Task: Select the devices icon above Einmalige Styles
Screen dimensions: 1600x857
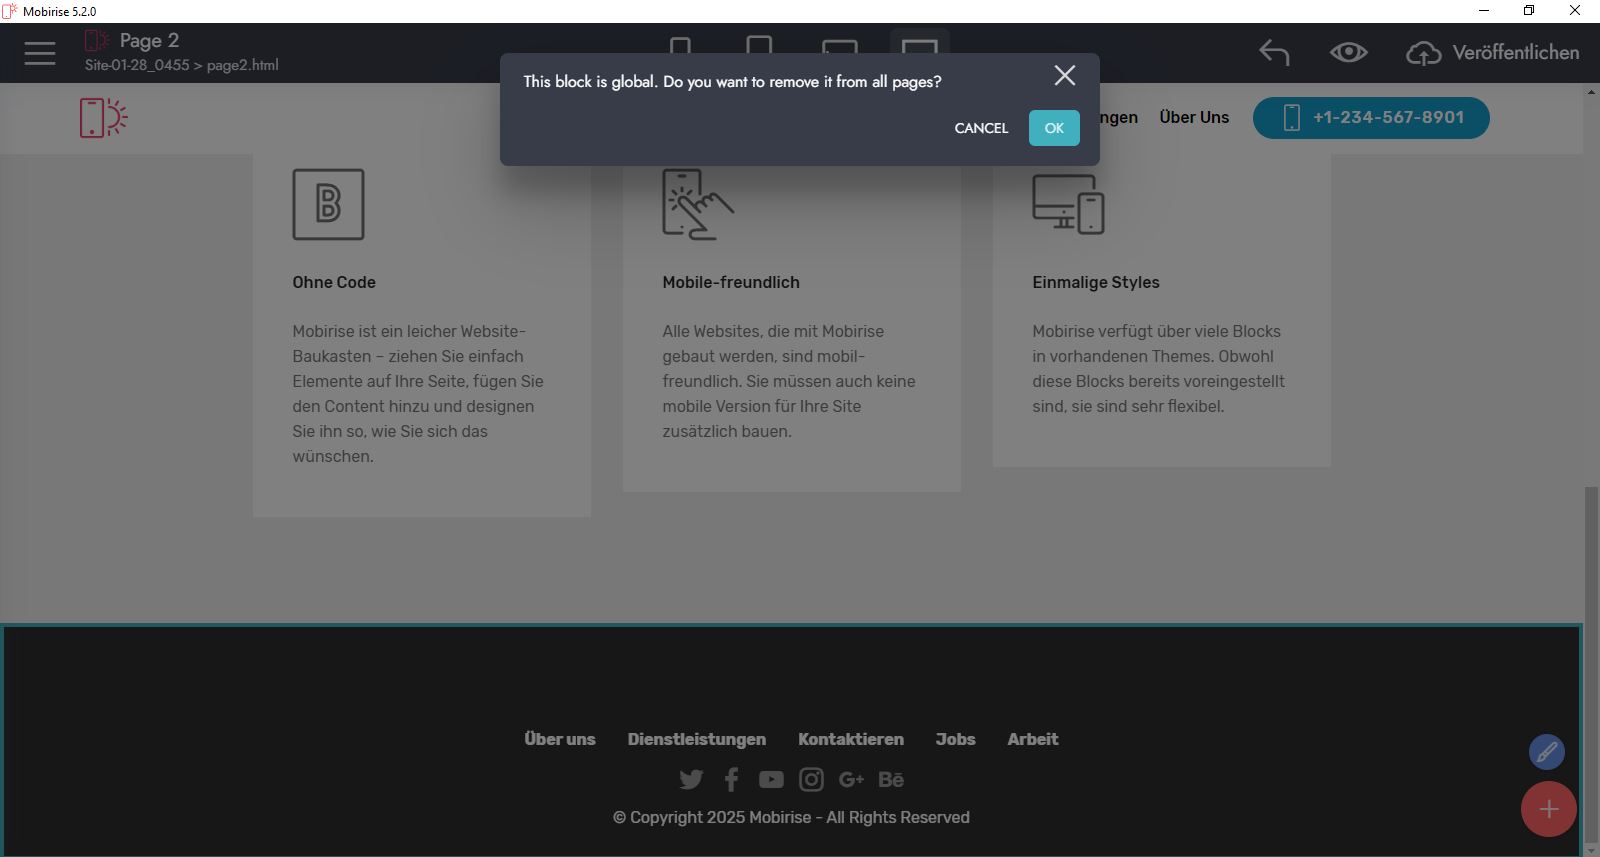Action: pos(1068,204)
